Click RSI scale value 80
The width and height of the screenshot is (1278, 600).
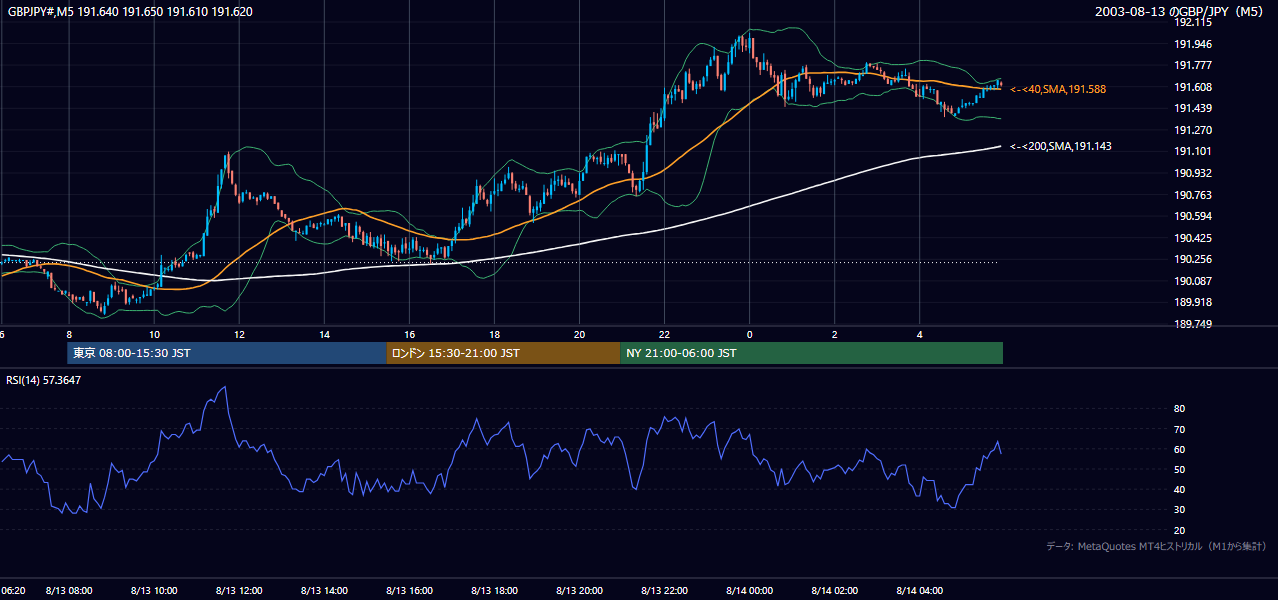pos(1179,409)
